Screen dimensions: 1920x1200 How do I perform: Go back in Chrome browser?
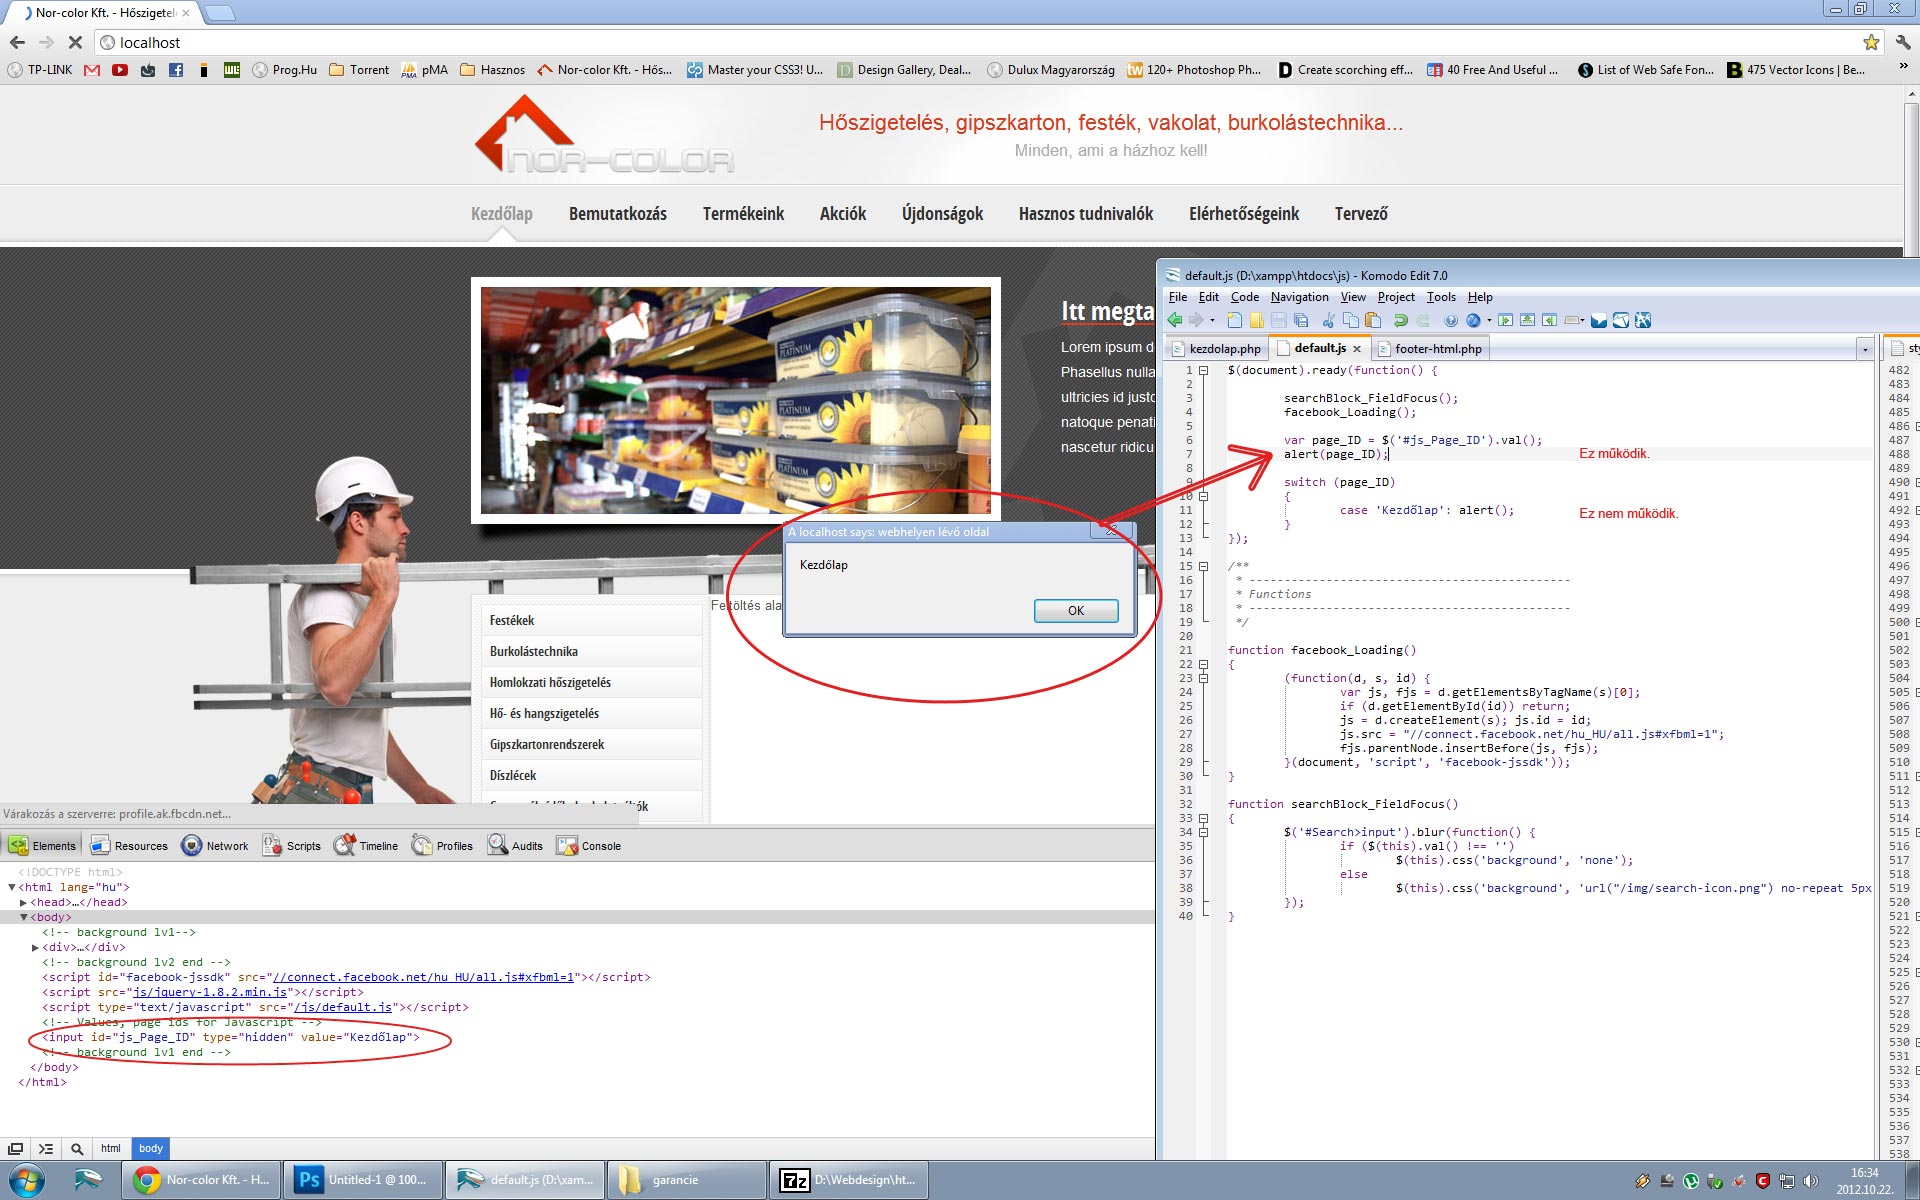pos(17,42)
